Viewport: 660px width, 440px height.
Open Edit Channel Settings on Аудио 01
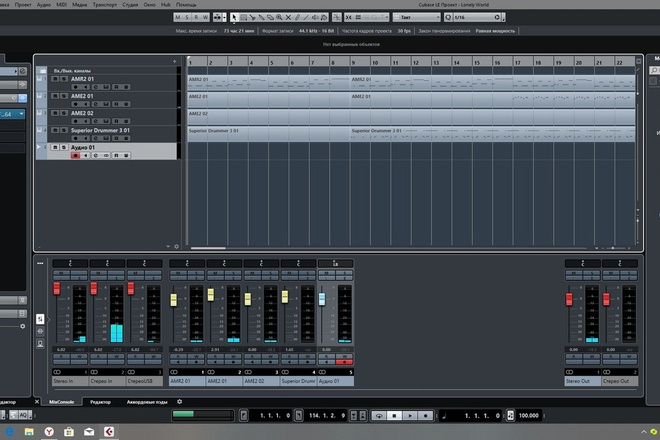pos(96,156)
